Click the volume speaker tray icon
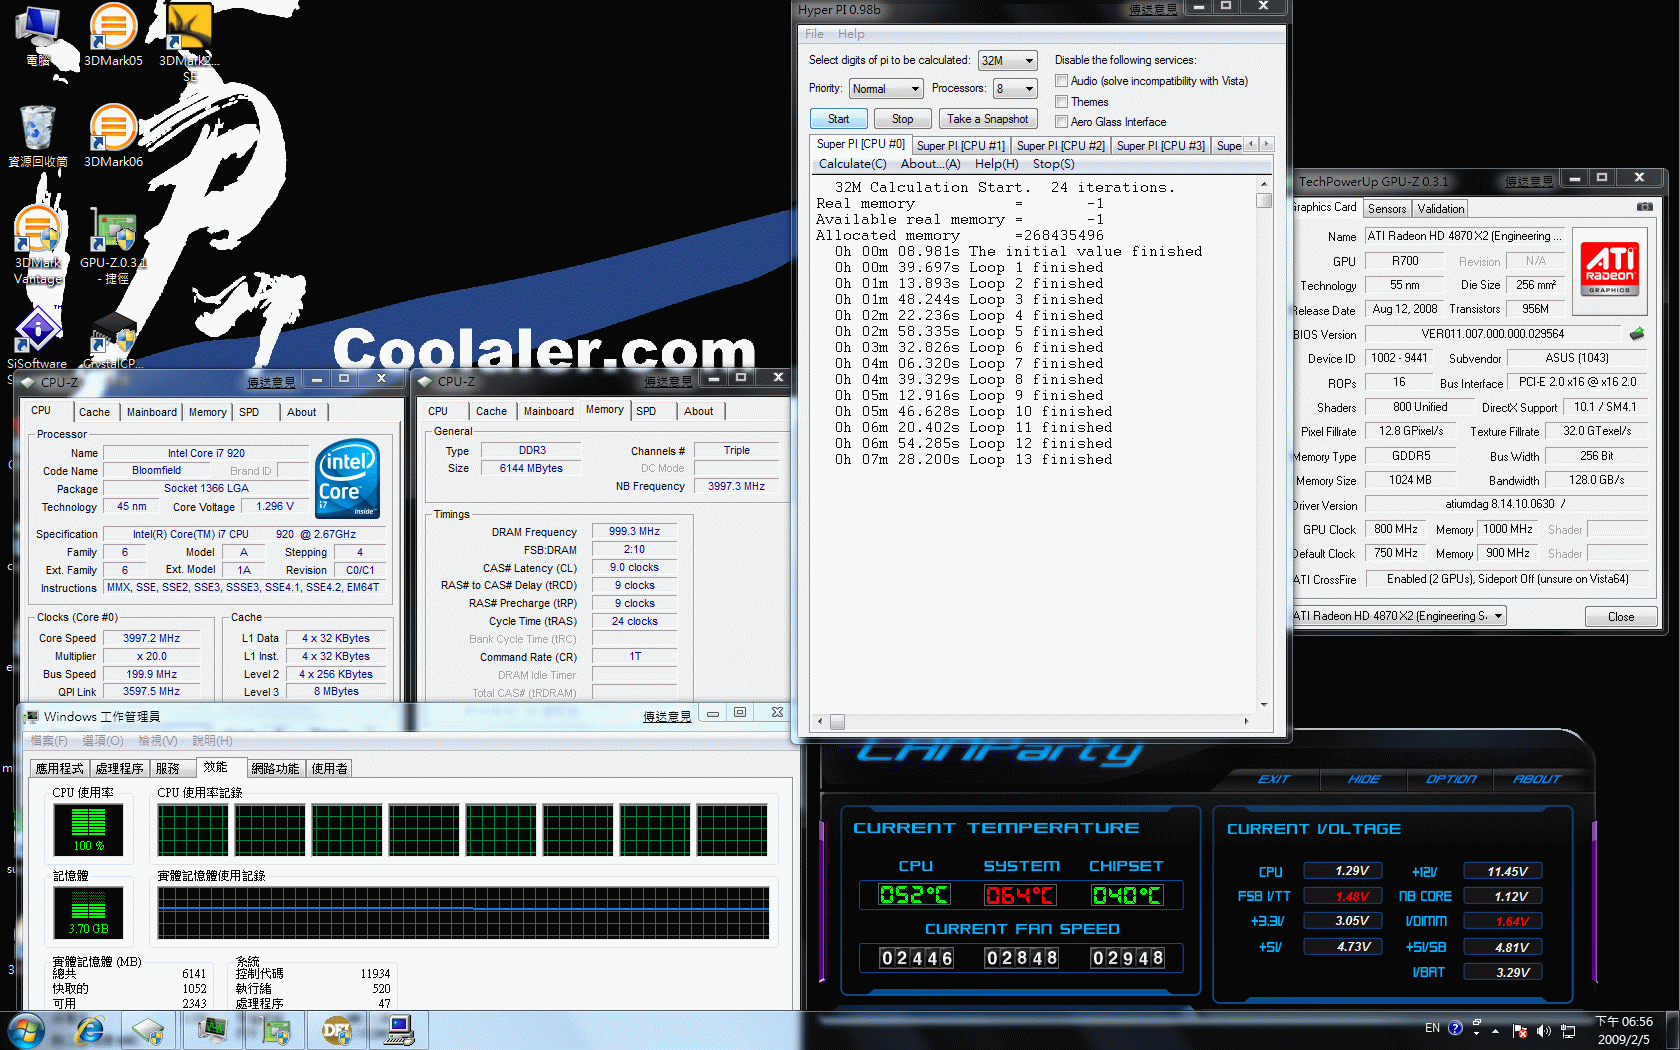1680x1050 pixels. (1543, 1030)
